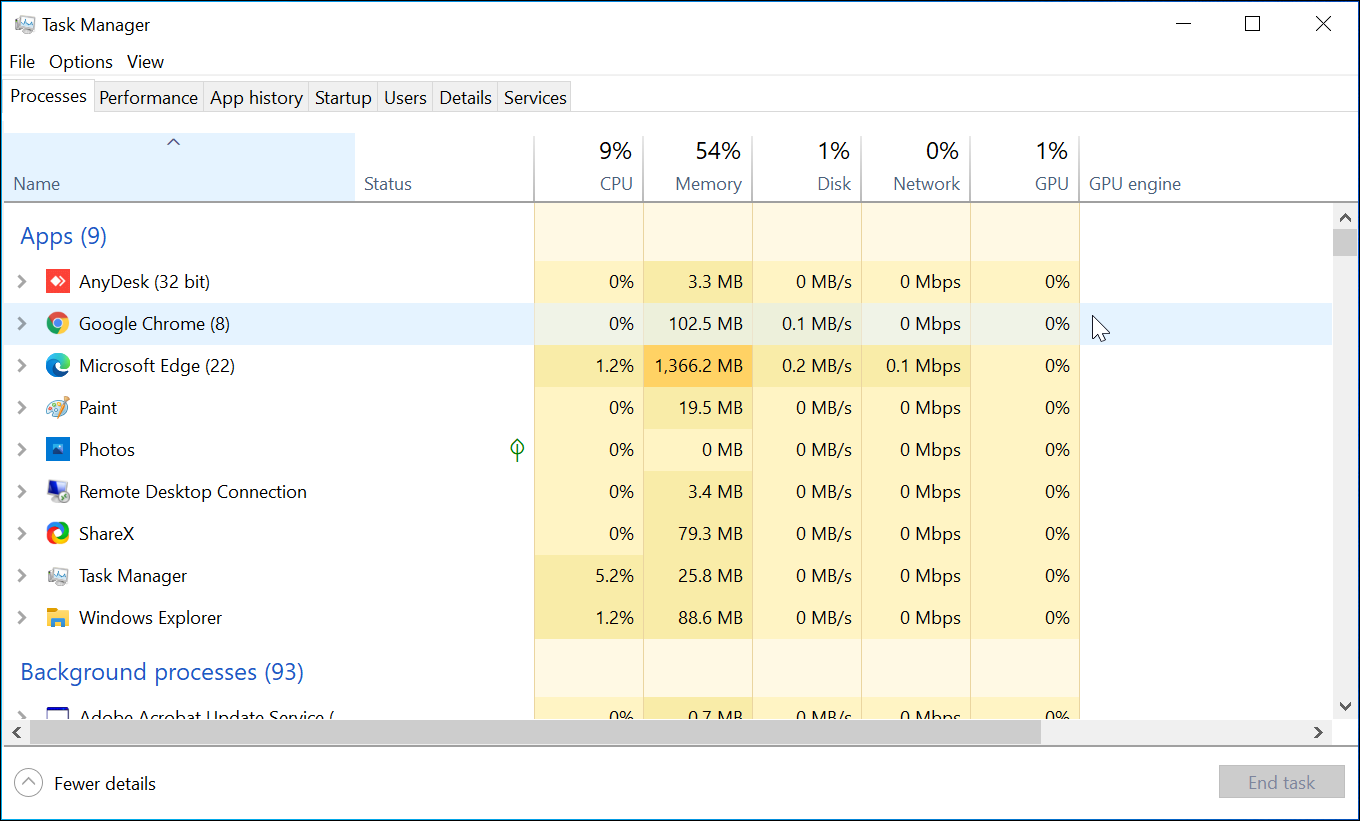Screen dimensions: 1360x821
Task: Click the 0.1 Mbps network cell
Action: click(x=916, y=366)
